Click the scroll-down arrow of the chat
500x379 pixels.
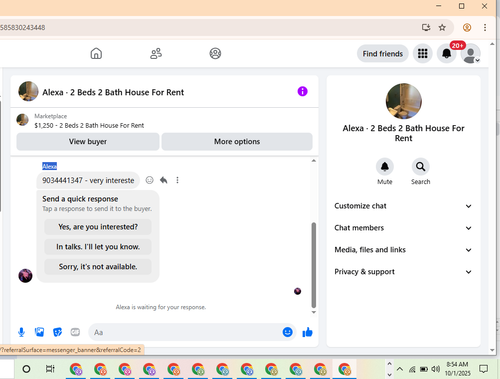tap(314, 312)
